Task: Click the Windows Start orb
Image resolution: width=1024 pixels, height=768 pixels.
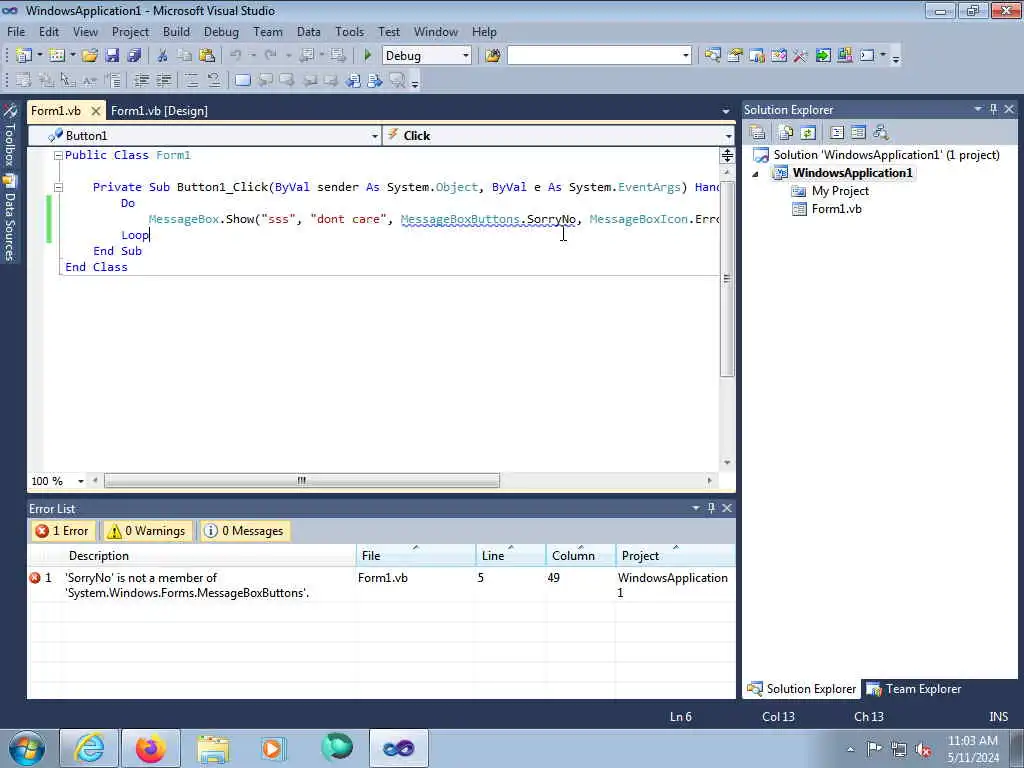Action: pos(27,748)
